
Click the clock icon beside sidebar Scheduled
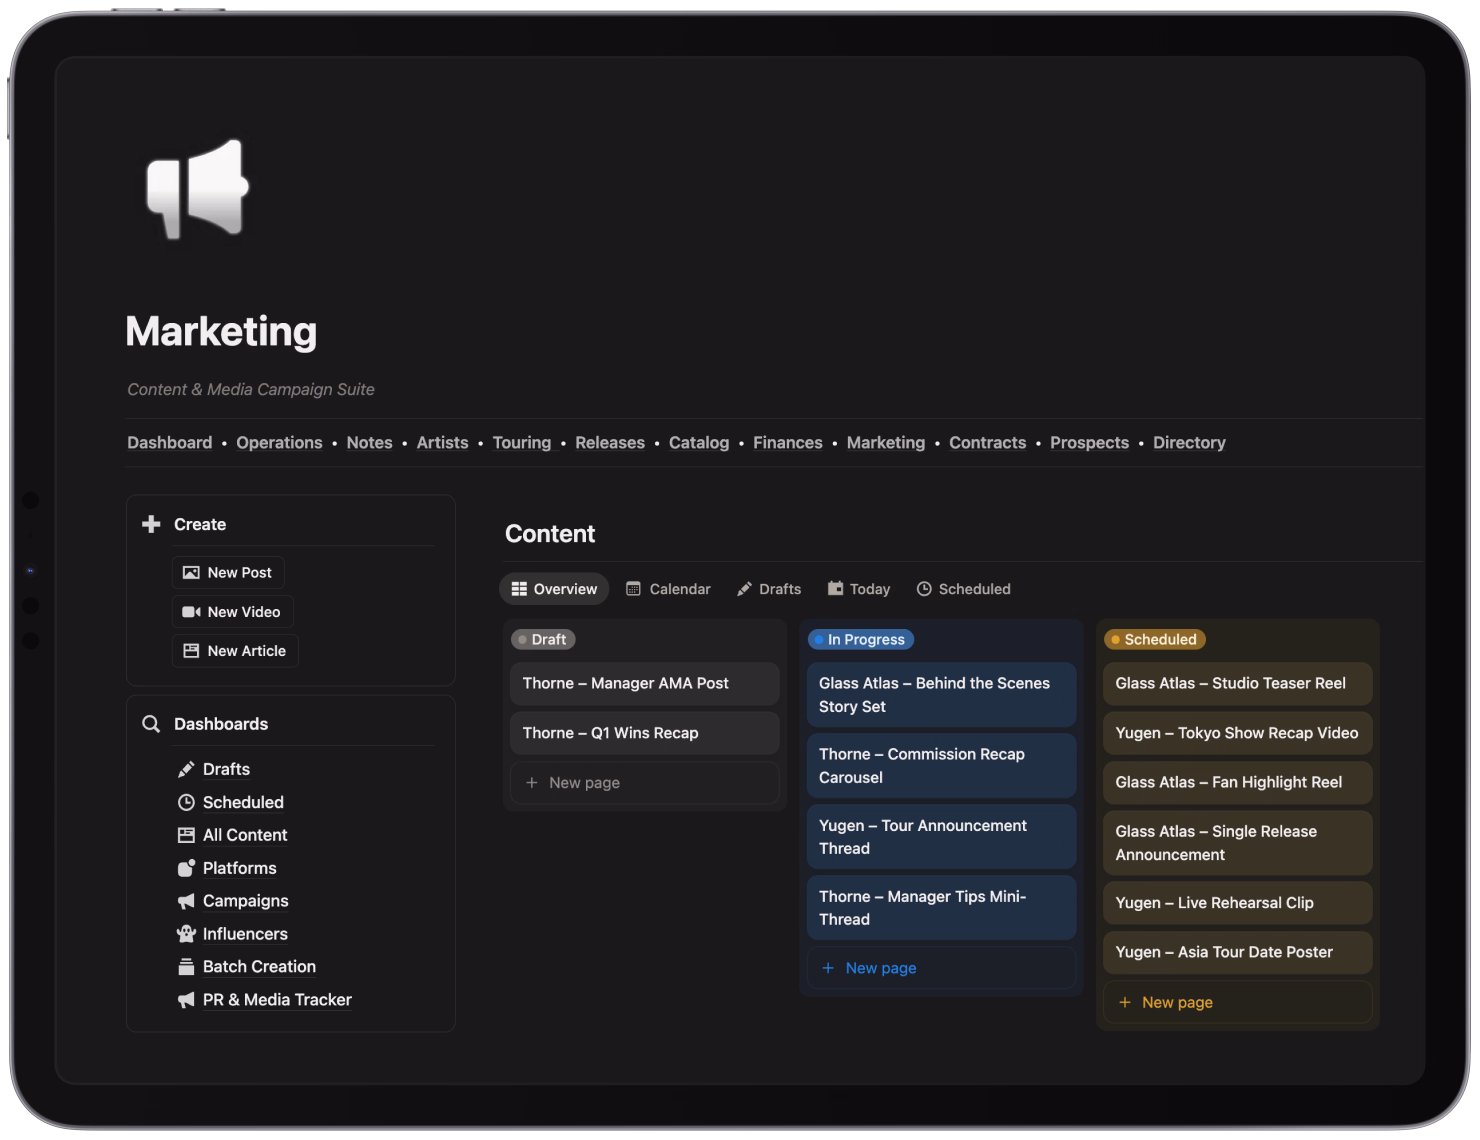(x=186, y=802)
